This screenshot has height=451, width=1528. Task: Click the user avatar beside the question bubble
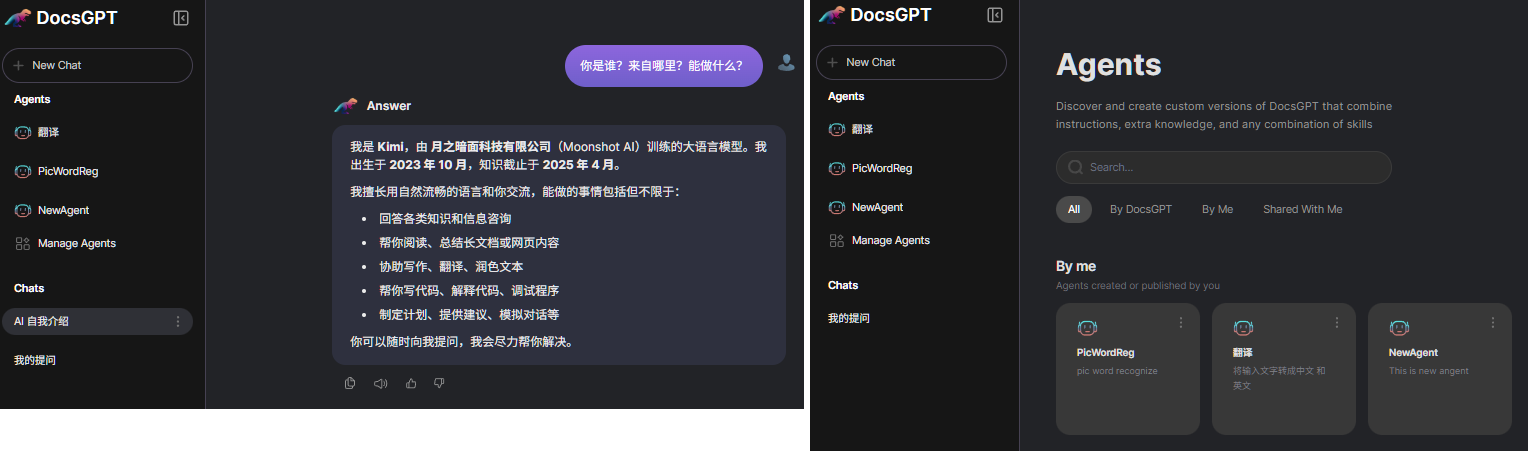click(x=787, y=63)
